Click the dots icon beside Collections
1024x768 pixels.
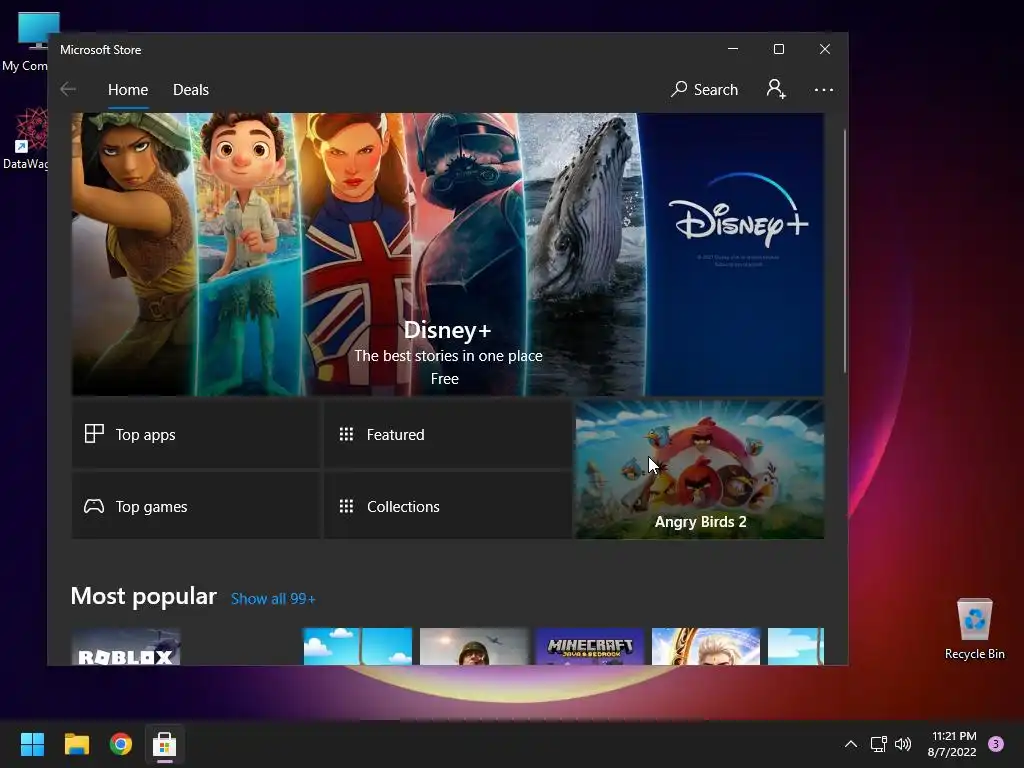tap(346, 506)
